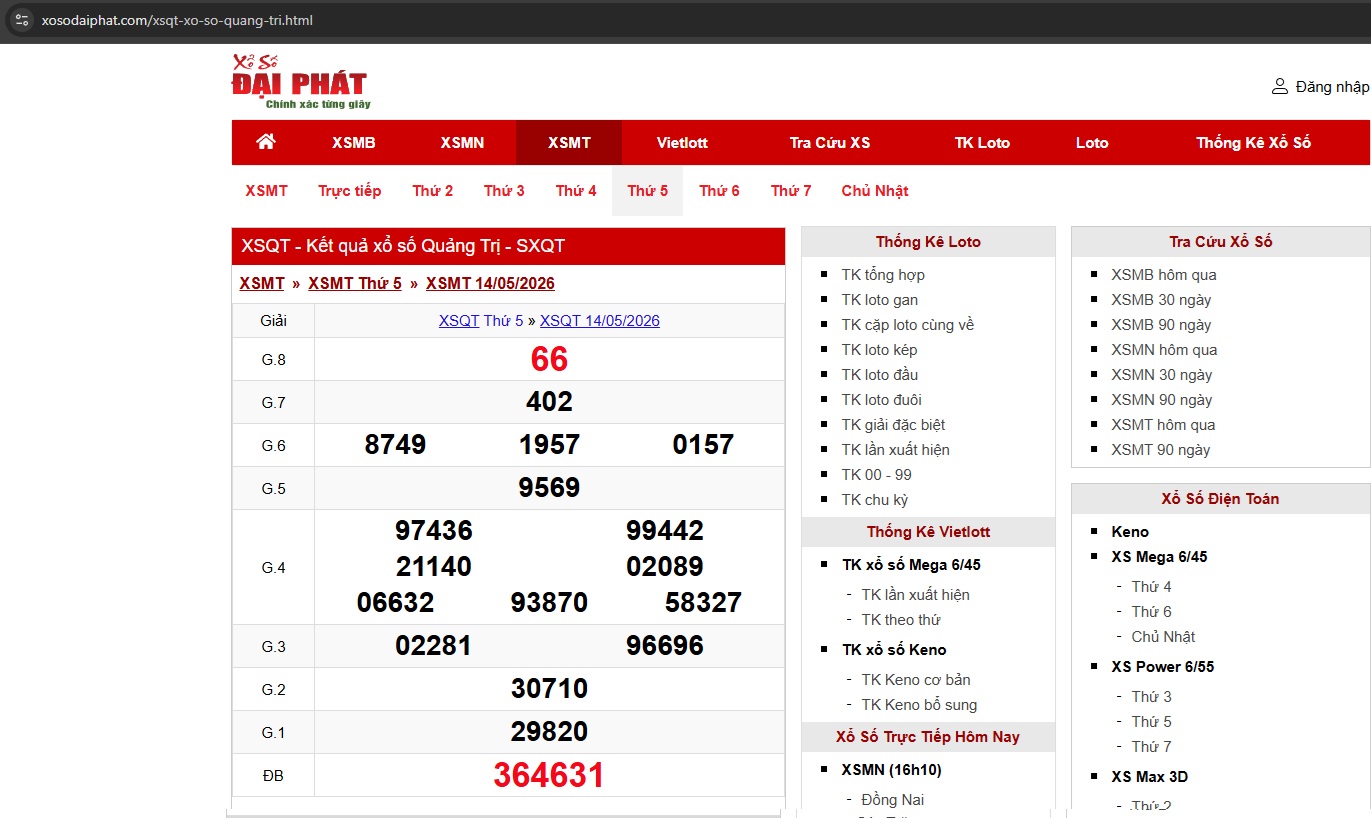Open the XSMN menu item
1371x818 pixels.
point(462,143)
